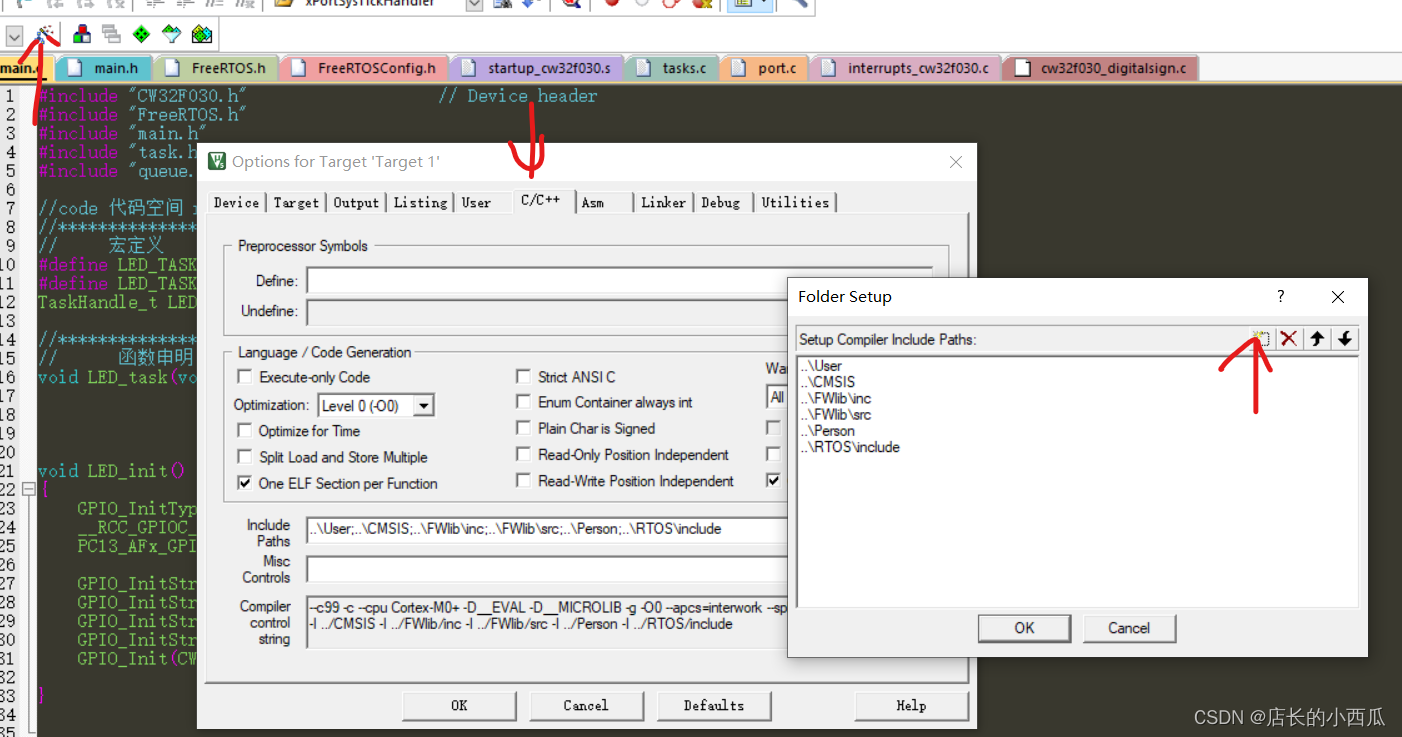Viewport: 1402px width, 737px height.
Task: Enable the Strict ANSI C checkbox
Action: click(x=523, y=377)
